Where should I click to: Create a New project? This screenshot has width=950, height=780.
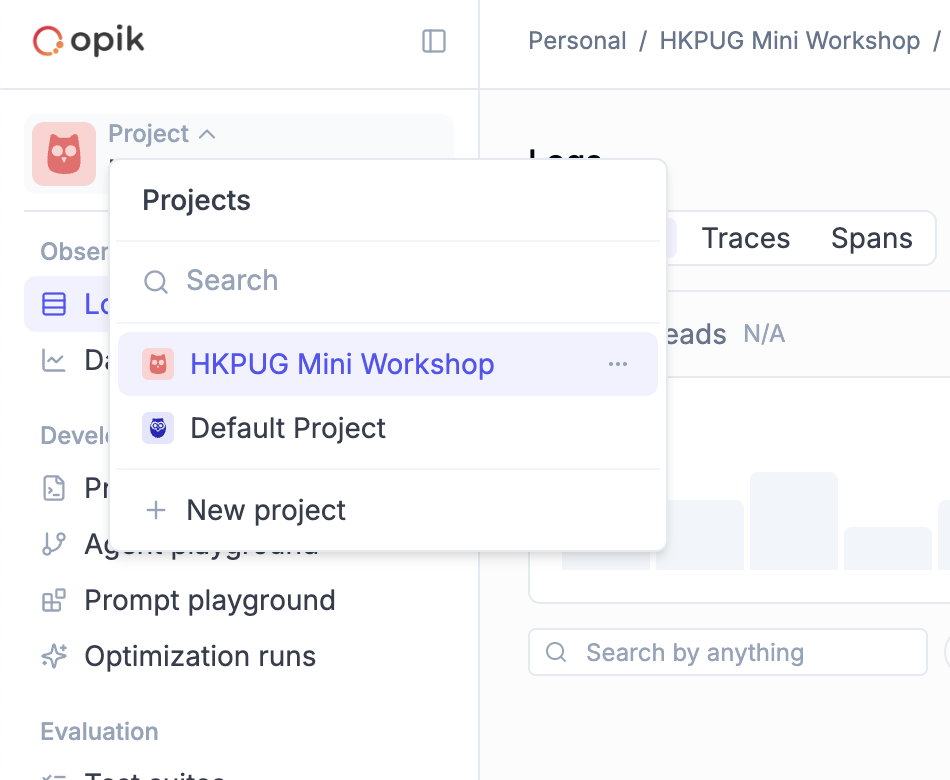(388, 510)
